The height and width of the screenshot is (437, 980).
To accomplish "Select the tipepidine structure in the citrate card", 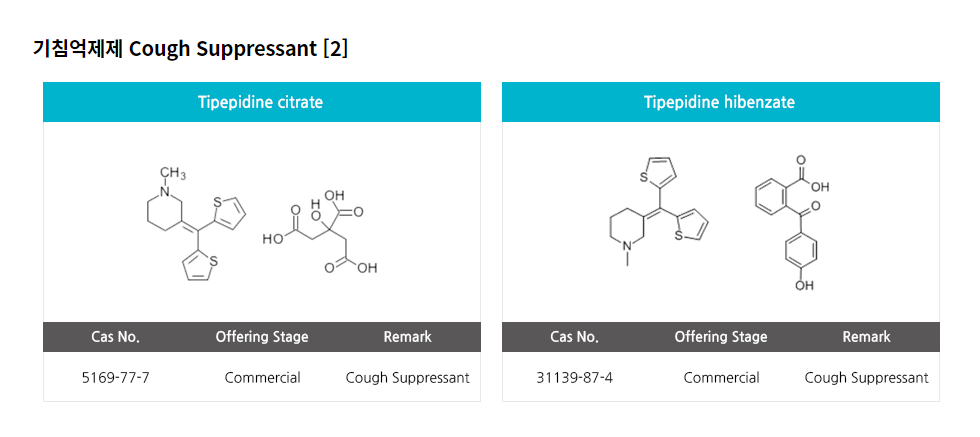I will (196, 224).
